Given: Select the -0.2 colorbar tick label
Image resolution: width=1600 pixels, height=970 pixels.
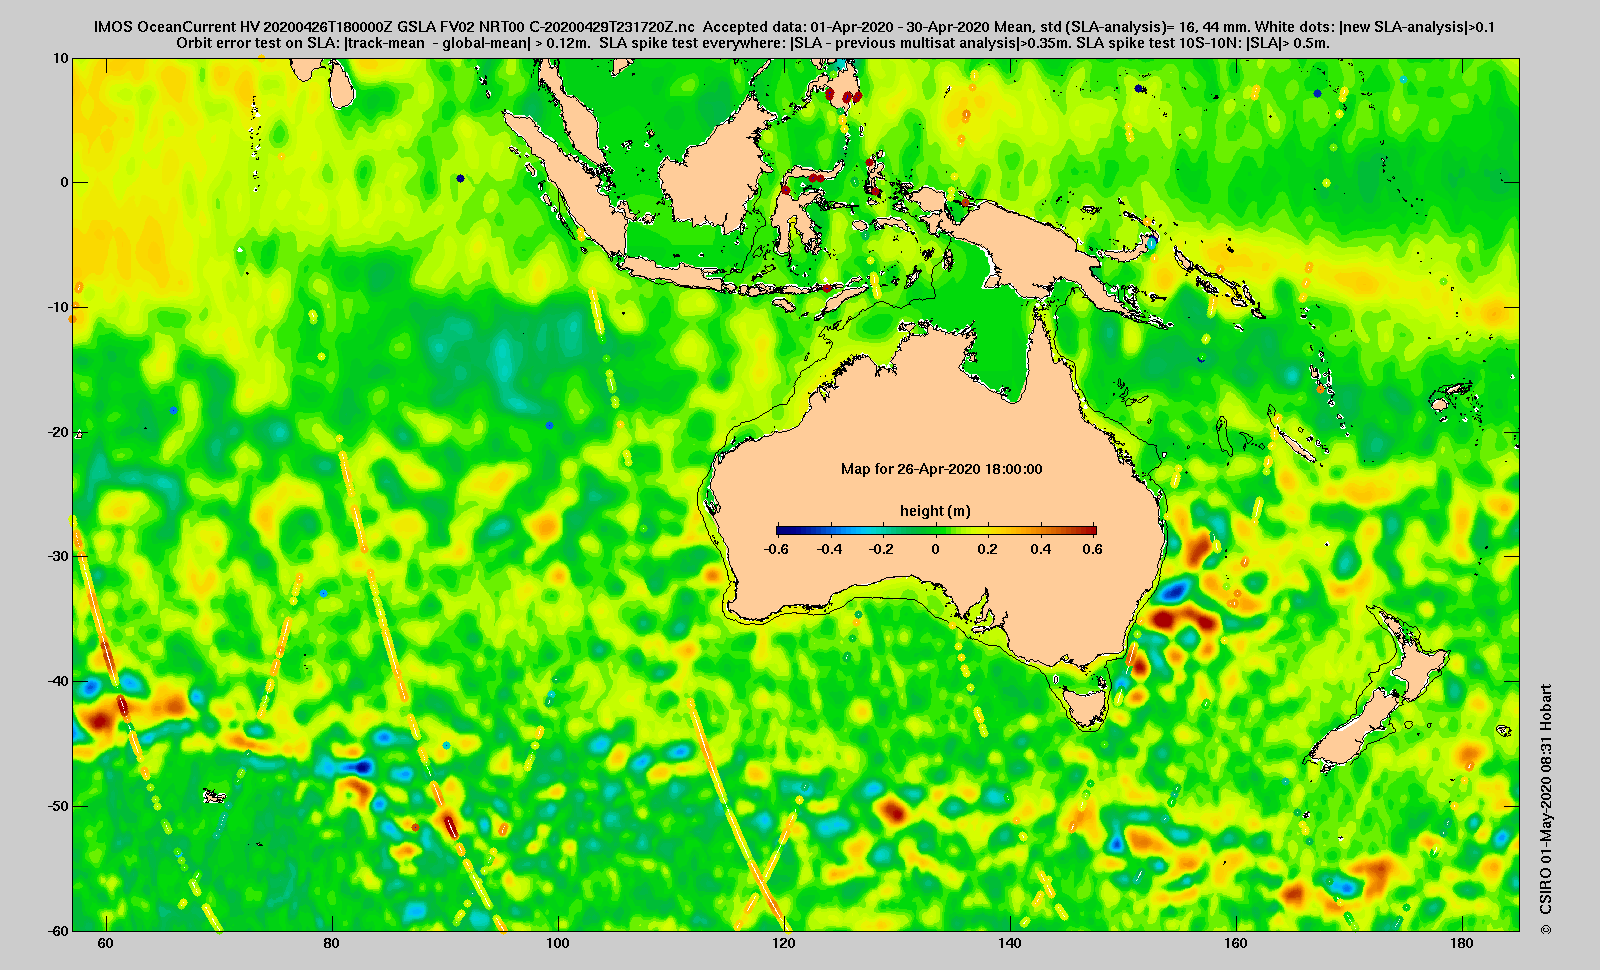Looking at the screenshot, I should pyautogui.click(x=882, y=549).
